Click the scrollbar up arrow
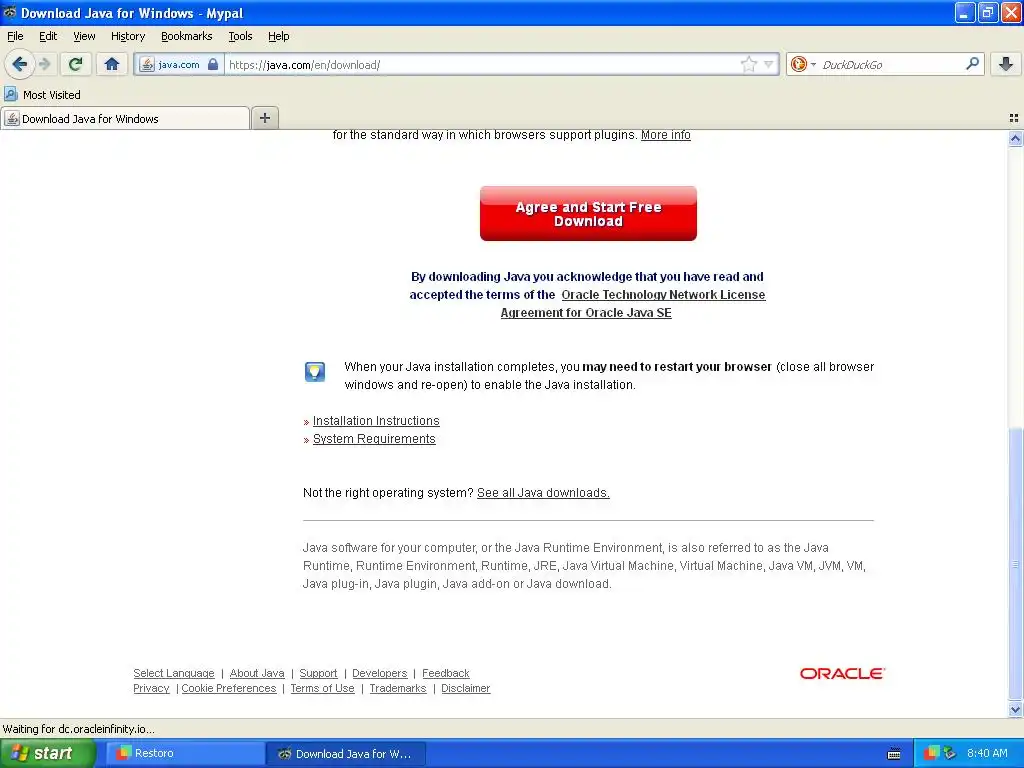Viewport: 1024px width, 768px height. click(x=1015, y=138)
